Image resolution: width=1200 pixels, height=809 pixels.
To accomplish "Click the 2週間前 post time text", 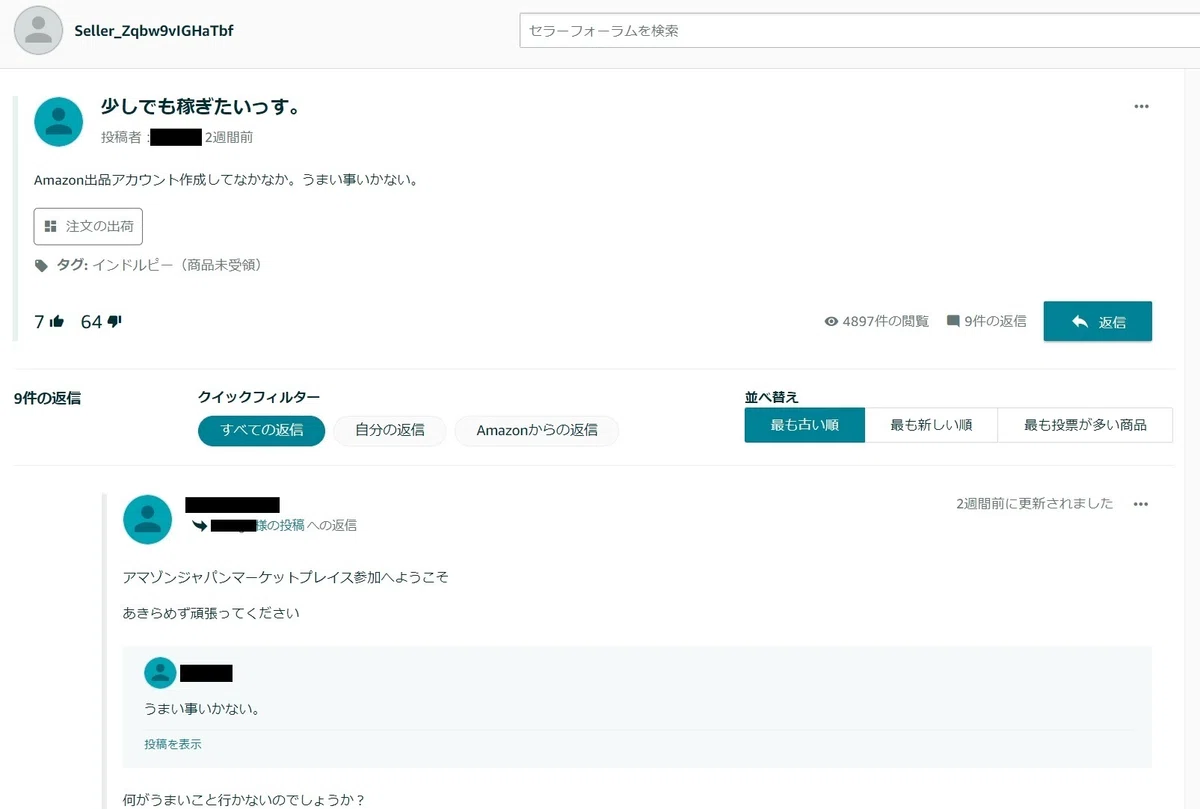I will click(229, 137).
